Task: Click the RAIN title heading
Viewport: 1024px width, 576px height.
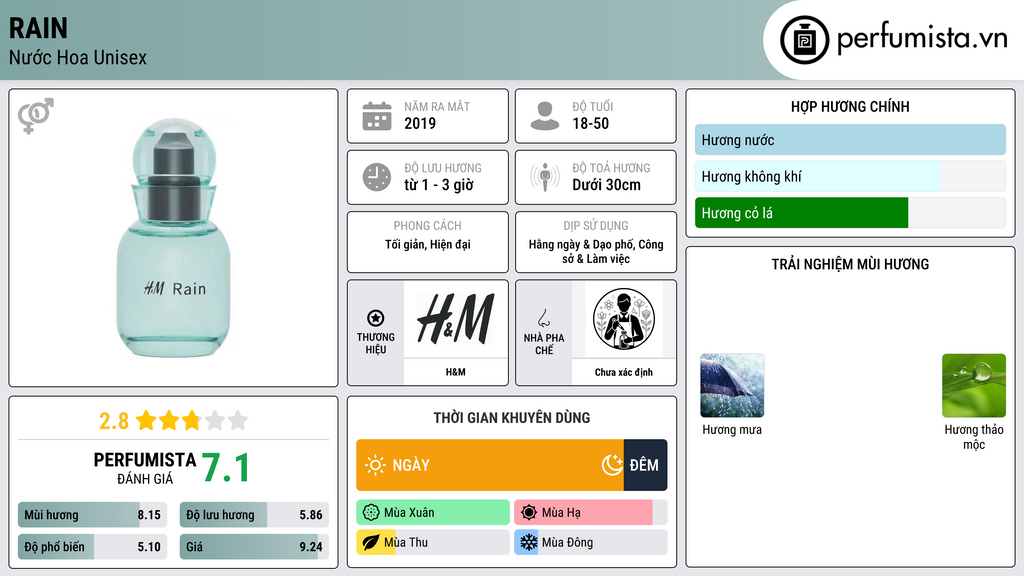Action: click(x=38, y=28)
